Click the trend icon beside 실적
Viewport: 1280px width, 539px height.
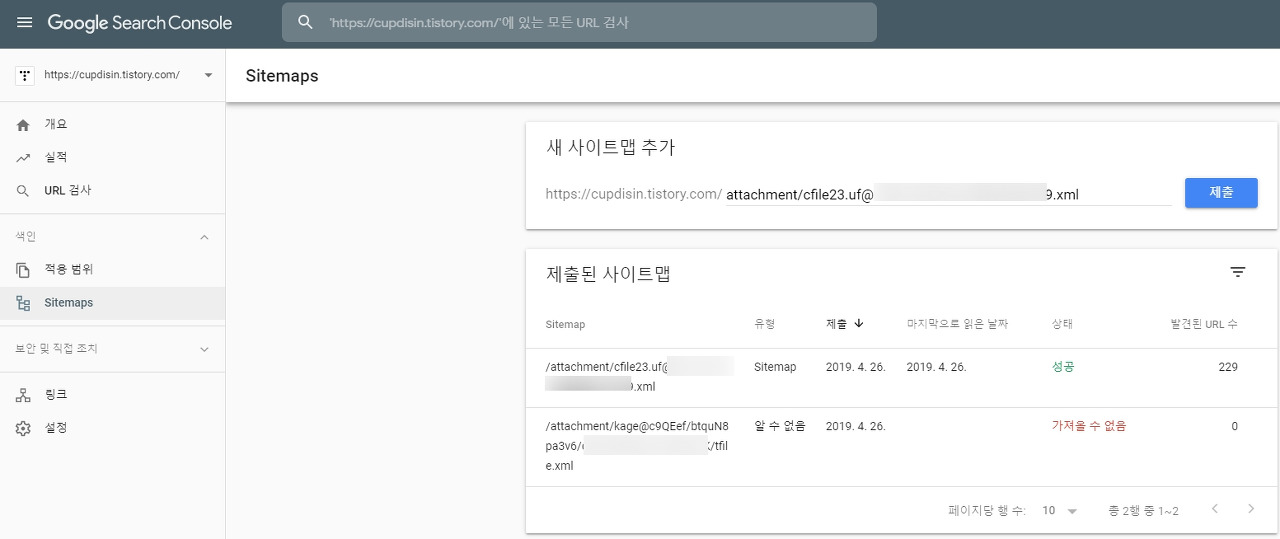(x=23, y=158)
